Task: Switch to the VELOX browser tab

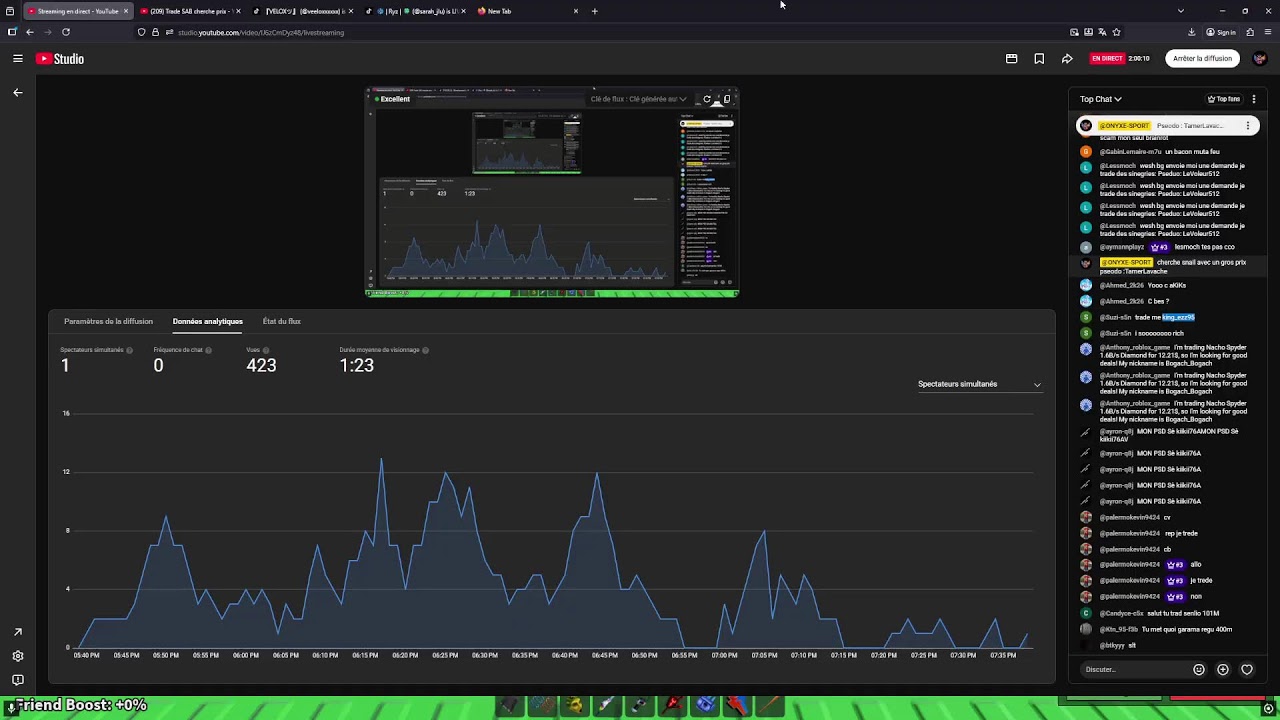Action: pos(303,11)
